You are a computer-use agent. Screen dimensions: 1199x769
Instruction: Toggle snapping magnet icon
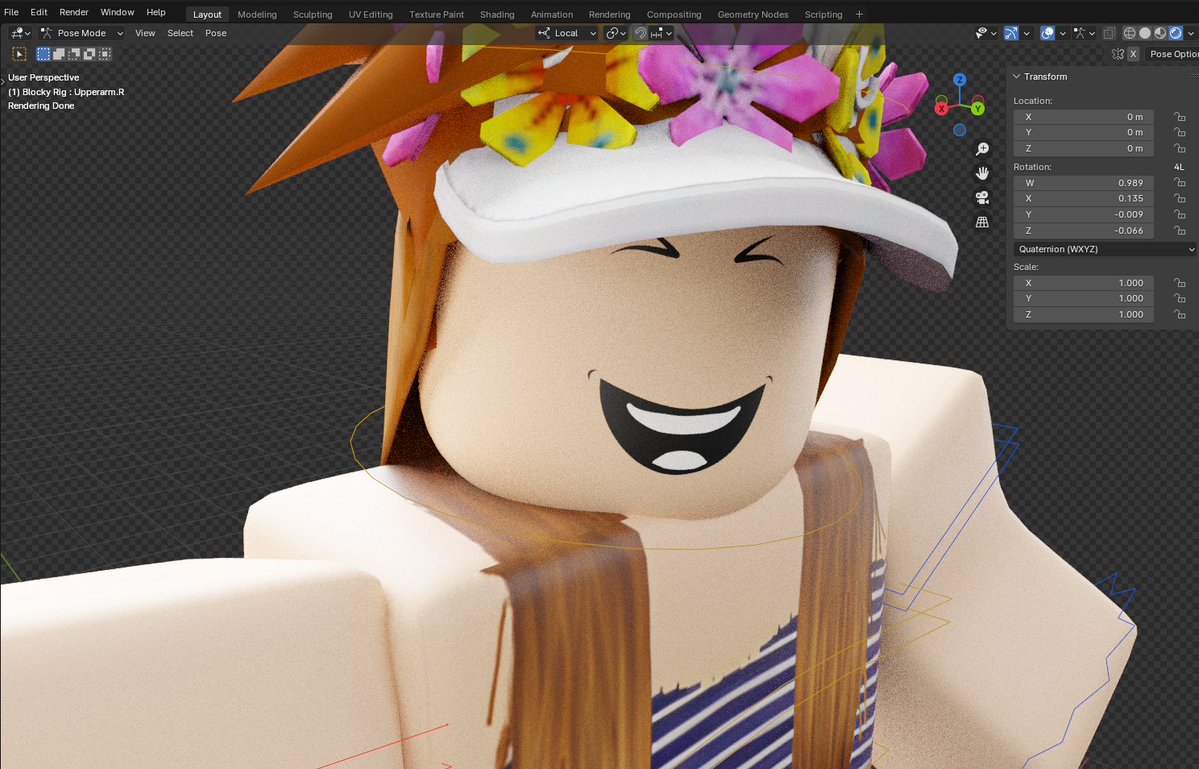[641, 33]
